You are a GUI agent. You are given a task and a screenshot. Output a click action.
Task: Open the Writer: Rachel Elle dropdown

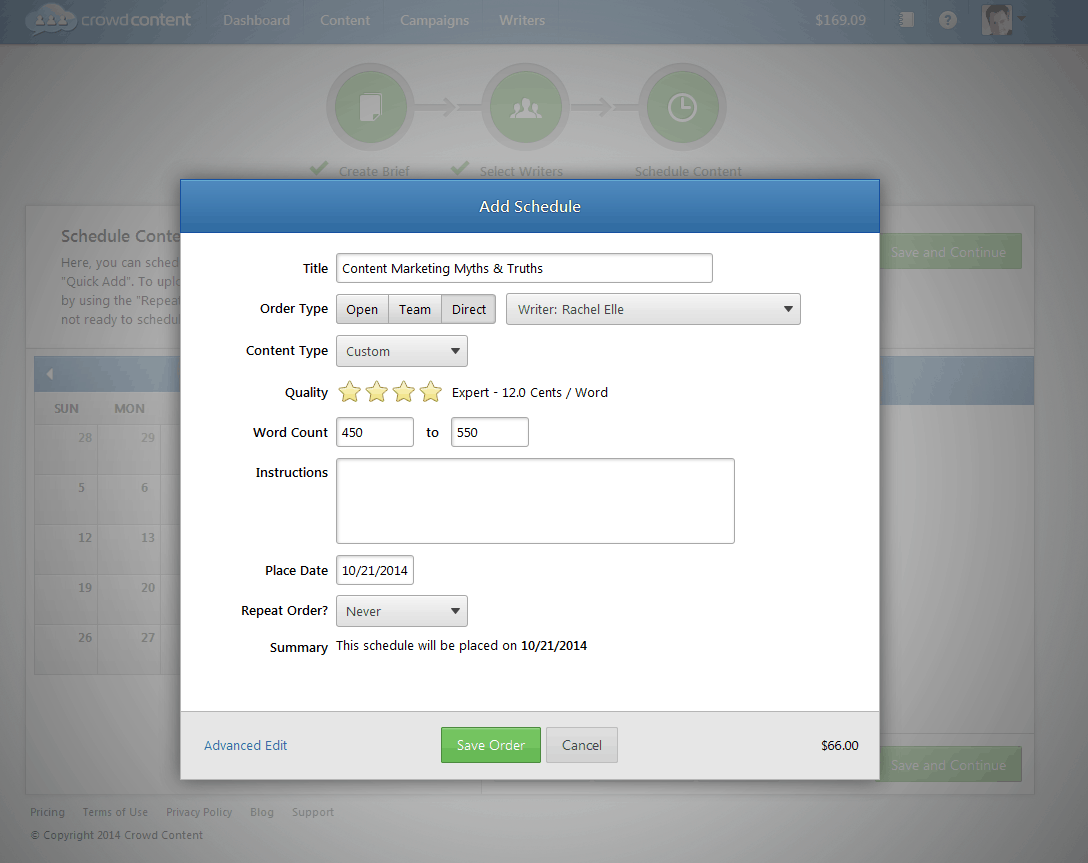point(654,309)
